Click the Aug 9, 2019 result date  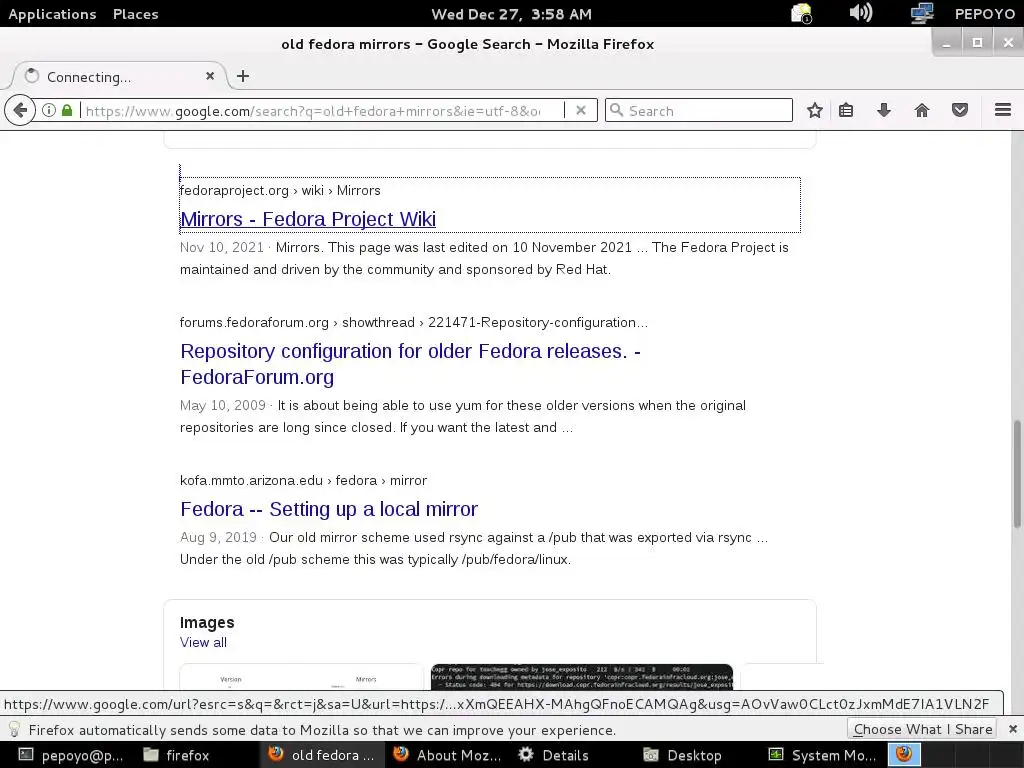tap(218, 537)
